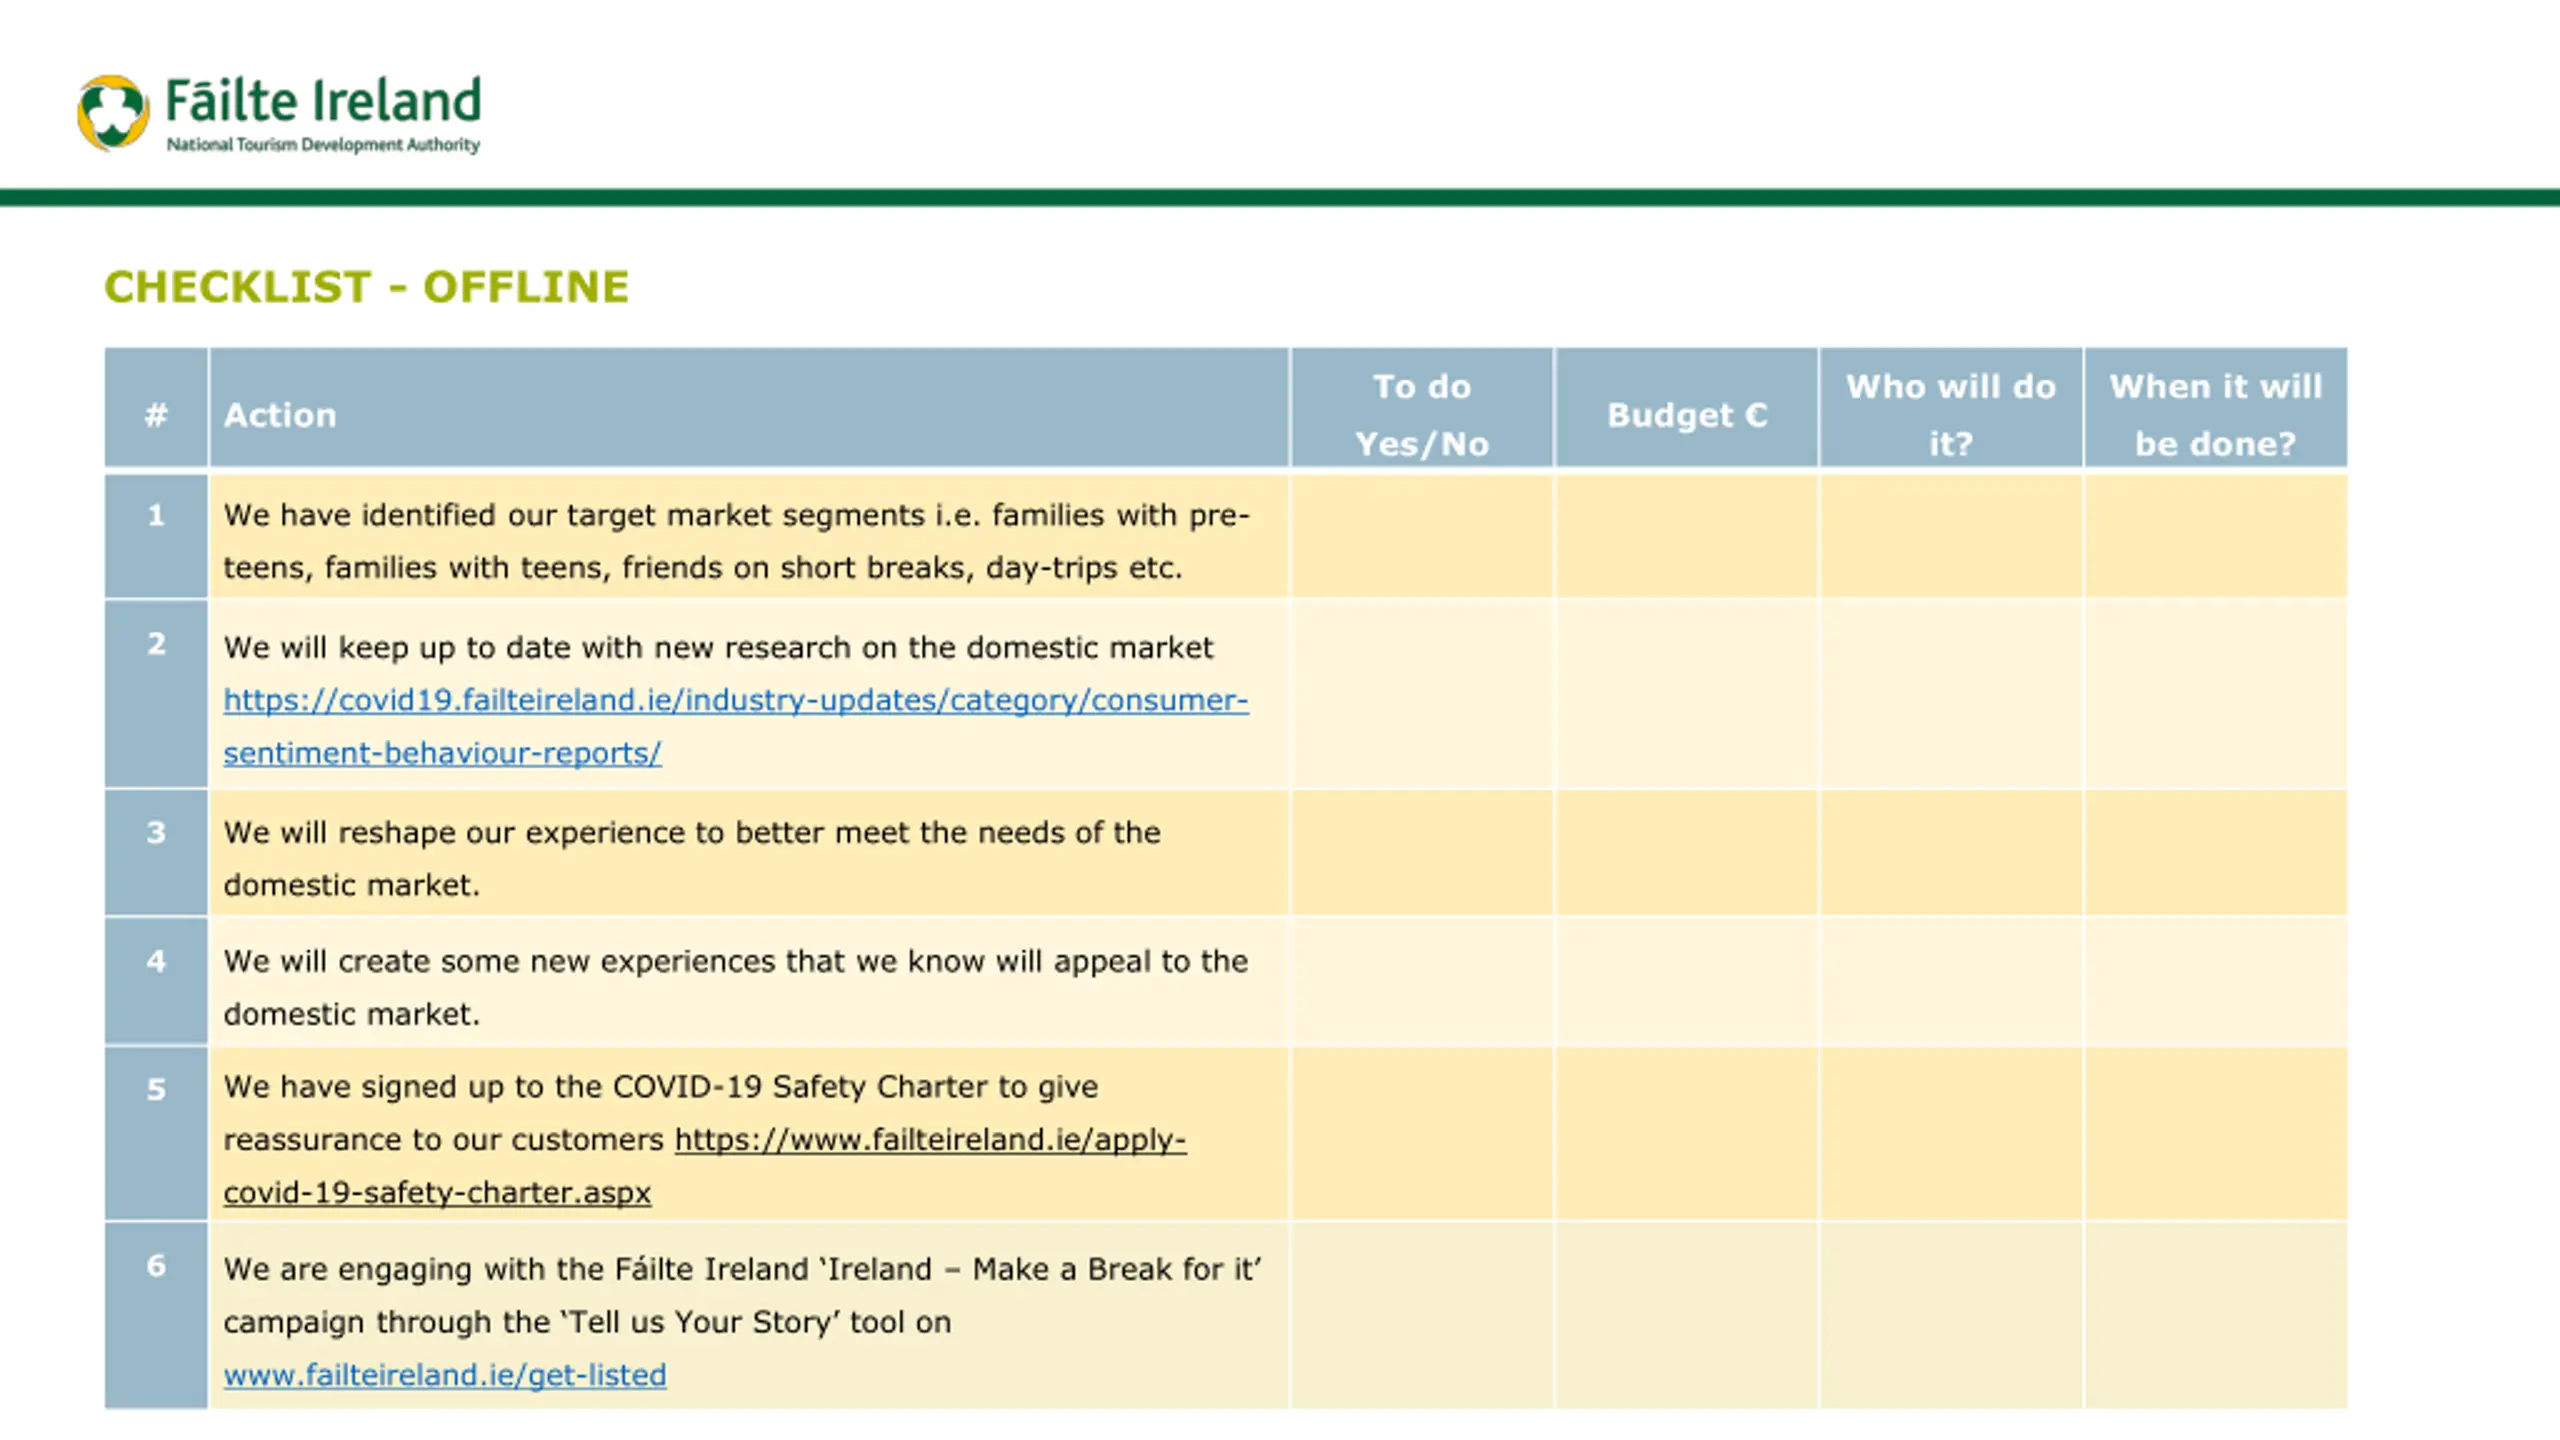
Task: Click the Who will do it? header
Action: (1950, 415)
